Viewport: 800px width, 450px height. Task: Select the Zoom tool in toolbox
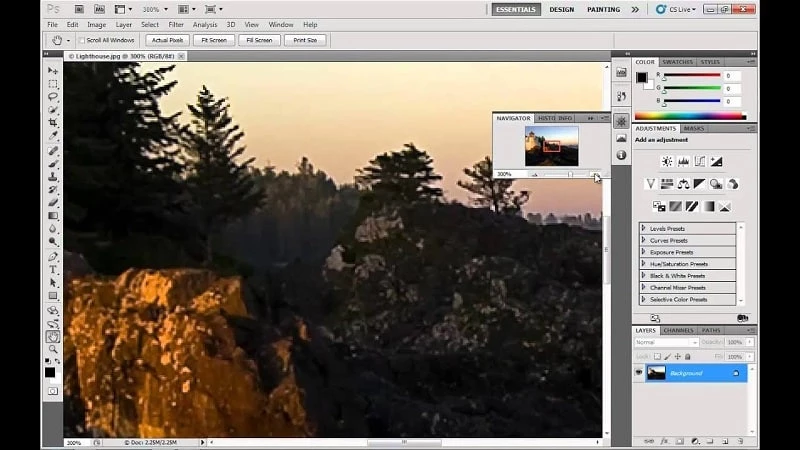click(x=52, y=350)
